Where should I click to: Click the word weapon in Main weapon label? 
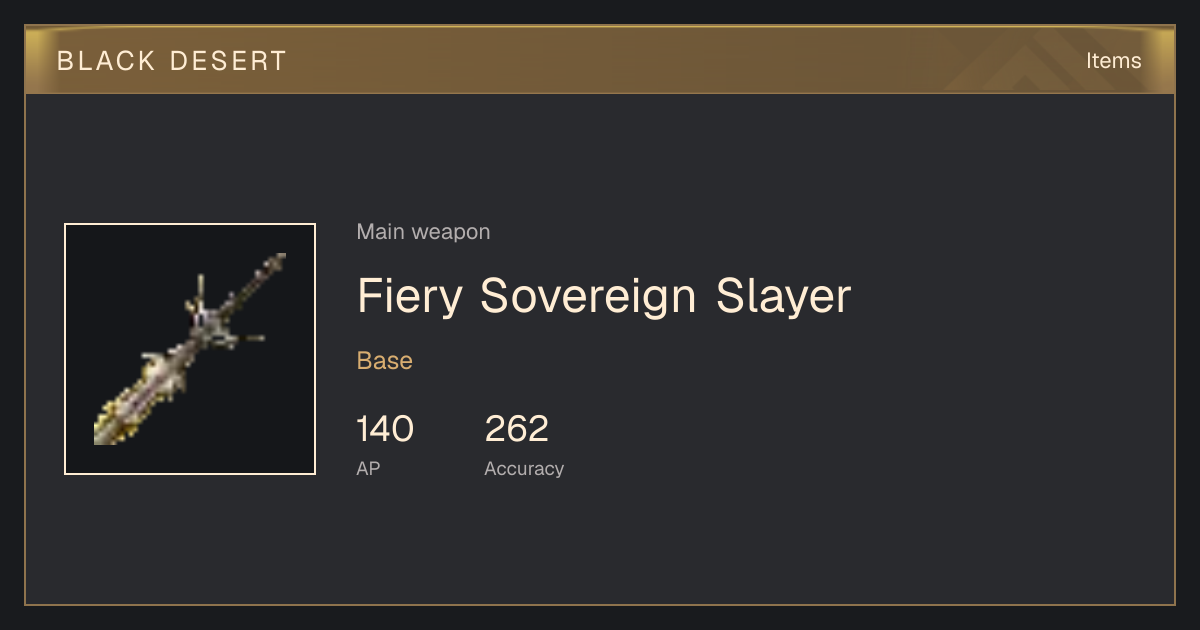[451, 232]
